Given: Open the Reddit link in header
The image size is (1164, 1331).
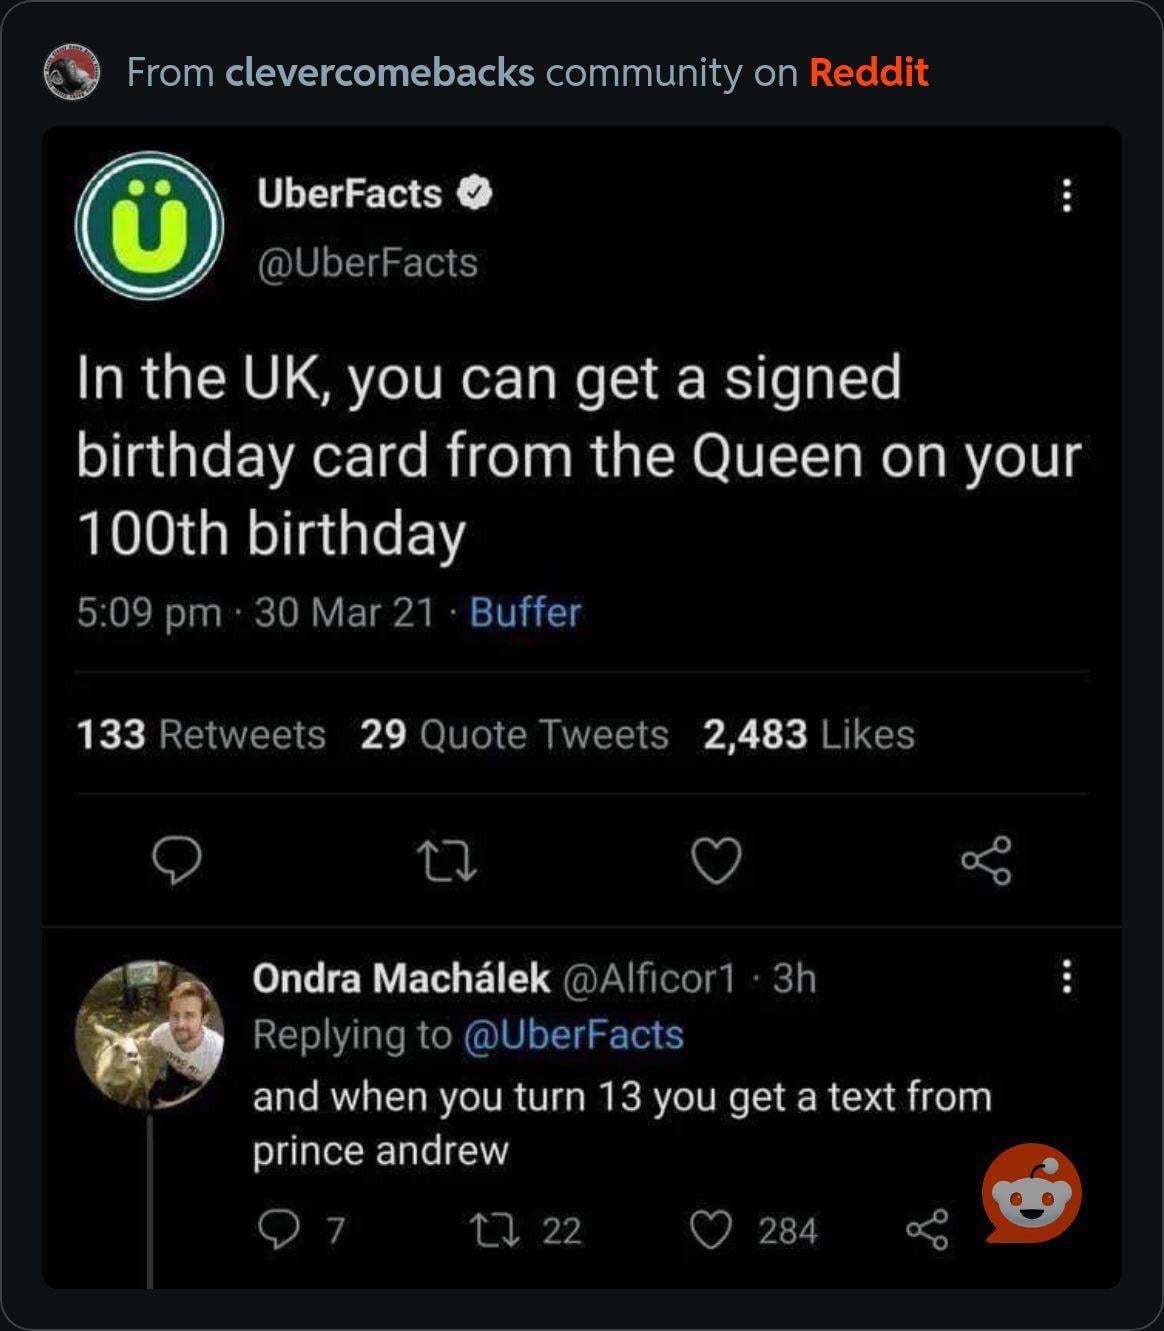Looking at the screenshot, I should pyautogui.click(x=868, y=72).
